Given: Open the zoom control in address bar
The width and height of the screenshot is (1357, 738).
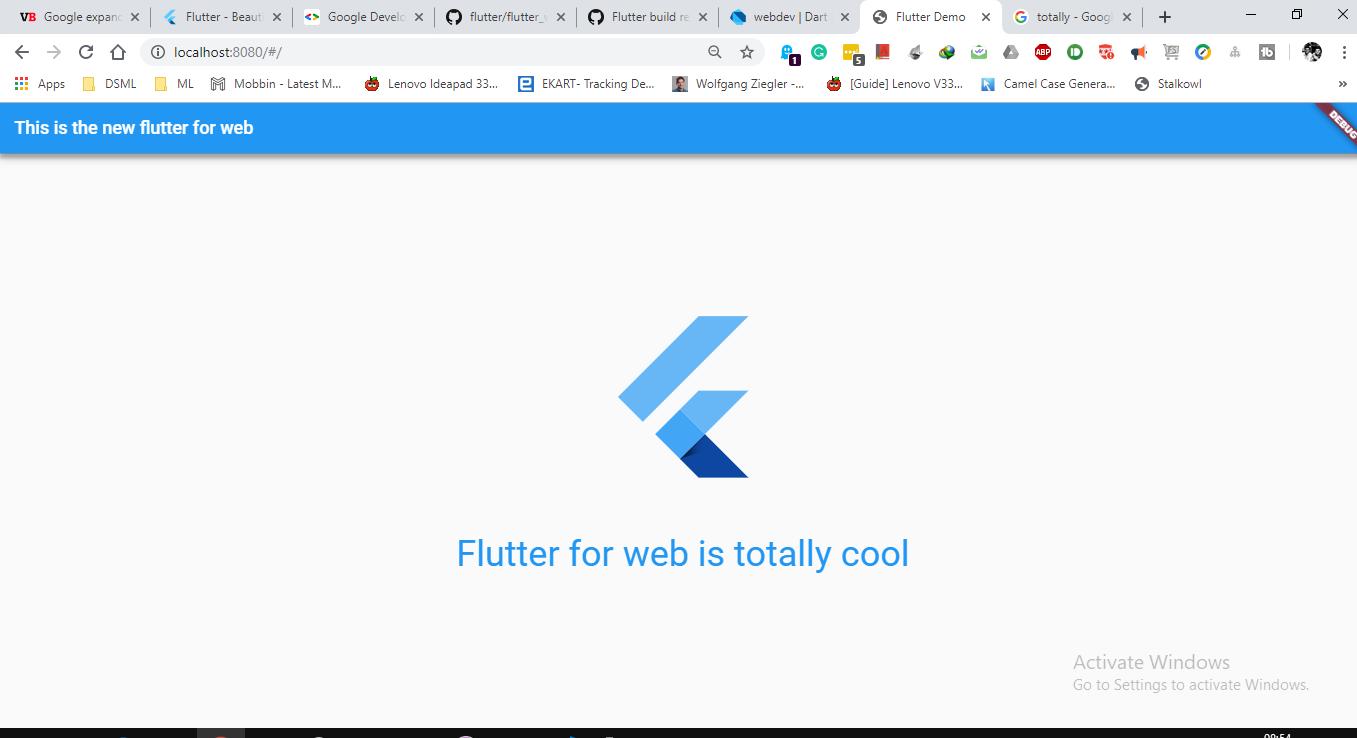Looking at the screenshot, I should [x=714, y=52].
